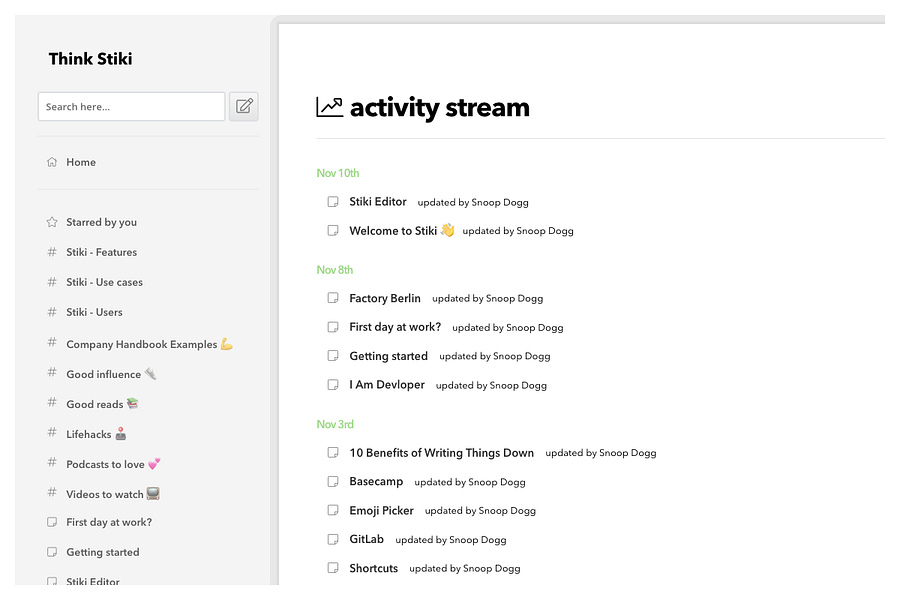Screen dimensions: 900x600
Task: Click the hash icon for Stiki - Use cases
Action: point(52,281)
